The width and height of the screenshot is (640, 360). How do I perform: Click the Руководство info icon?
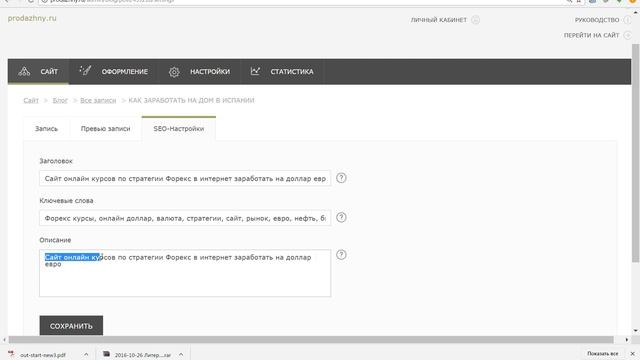click(627, 20)
